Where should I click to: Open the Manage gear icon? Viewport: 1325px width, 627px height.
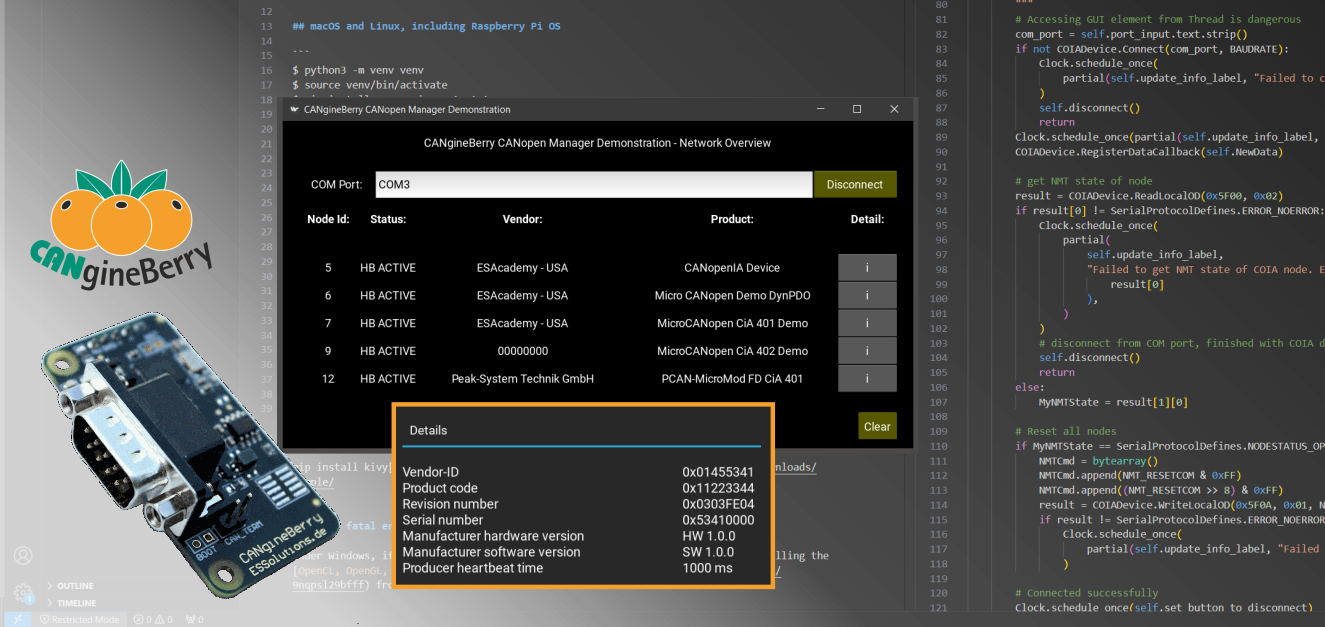pos(22,592)
